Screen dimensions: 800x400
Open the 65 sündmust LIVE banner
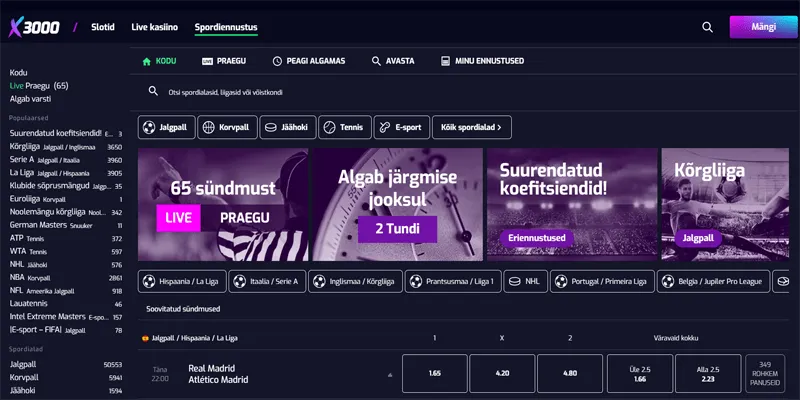pos(223,205)
